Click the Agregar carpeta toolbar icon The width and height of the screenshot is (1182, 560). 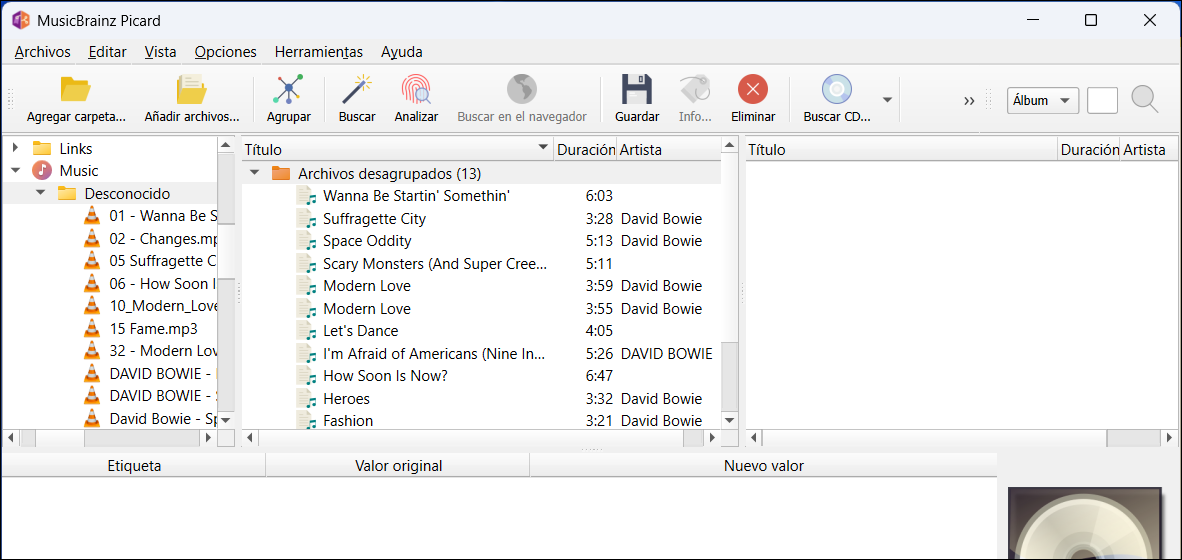coord(75,90)
